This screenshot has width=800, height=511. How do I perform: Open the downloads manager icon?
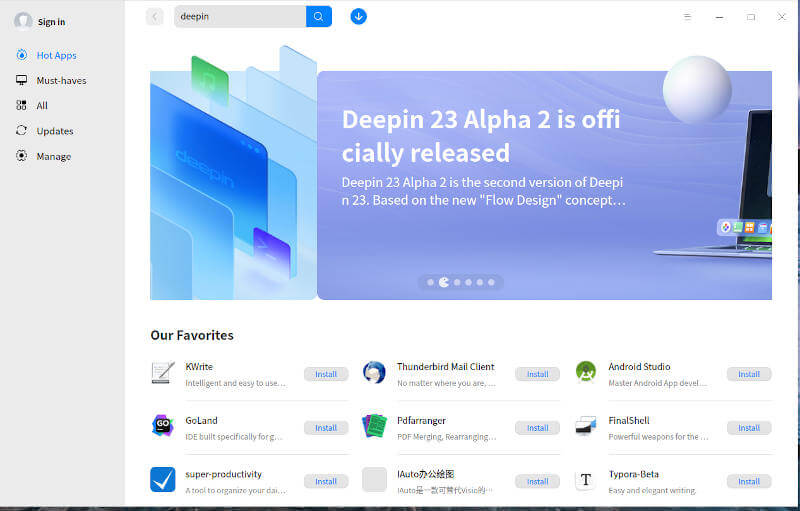[x=359, y=17]
